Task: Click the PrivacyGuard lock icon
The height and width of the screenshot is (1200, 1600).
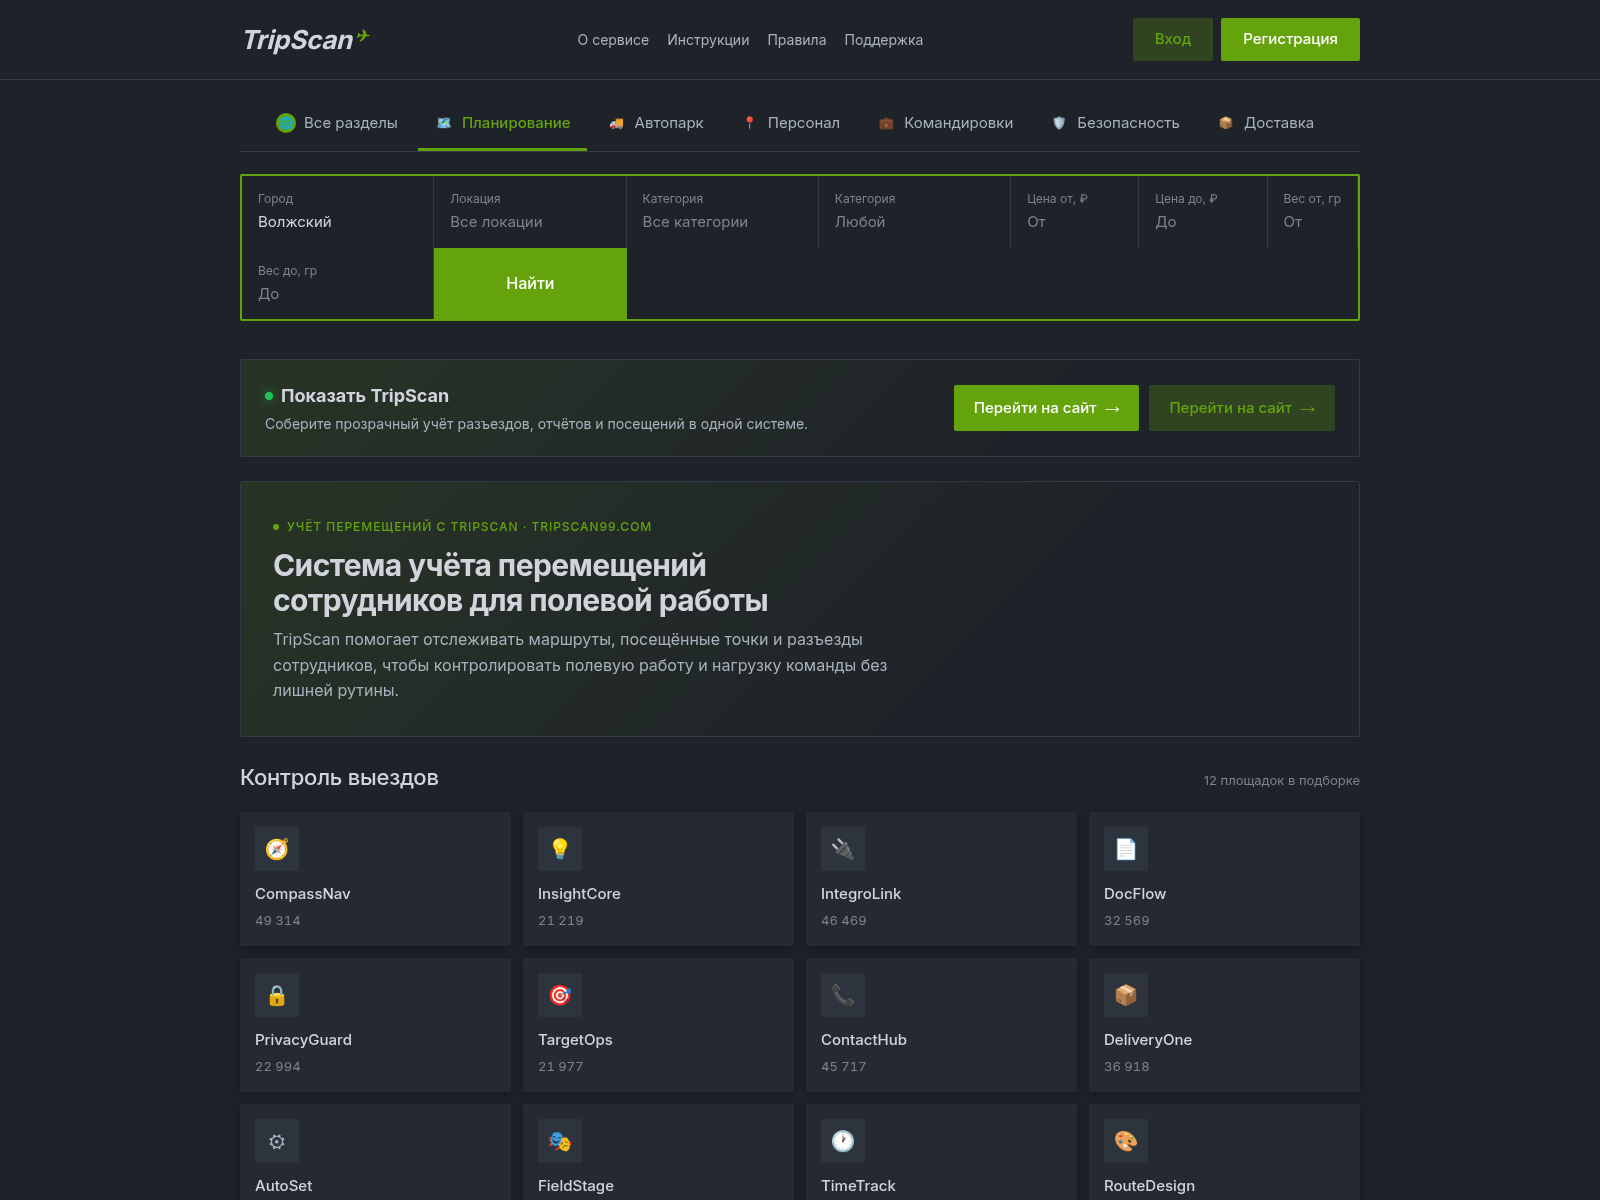Action: pos(277,995)
